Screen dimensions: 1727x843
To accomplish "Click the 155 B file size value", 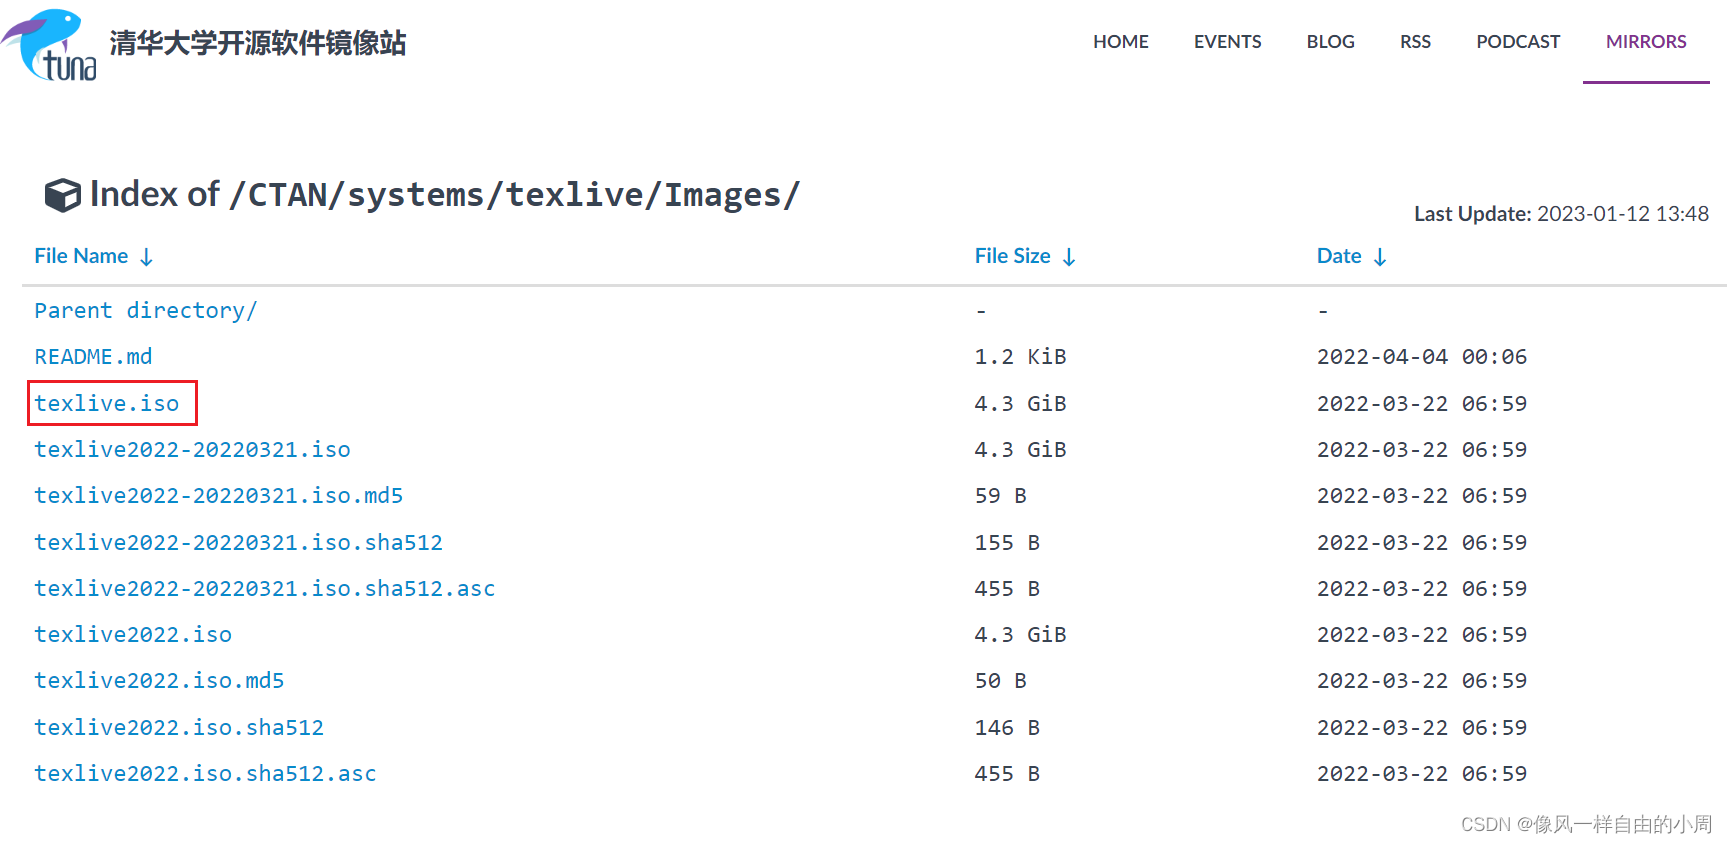I will click(1007, 543).
